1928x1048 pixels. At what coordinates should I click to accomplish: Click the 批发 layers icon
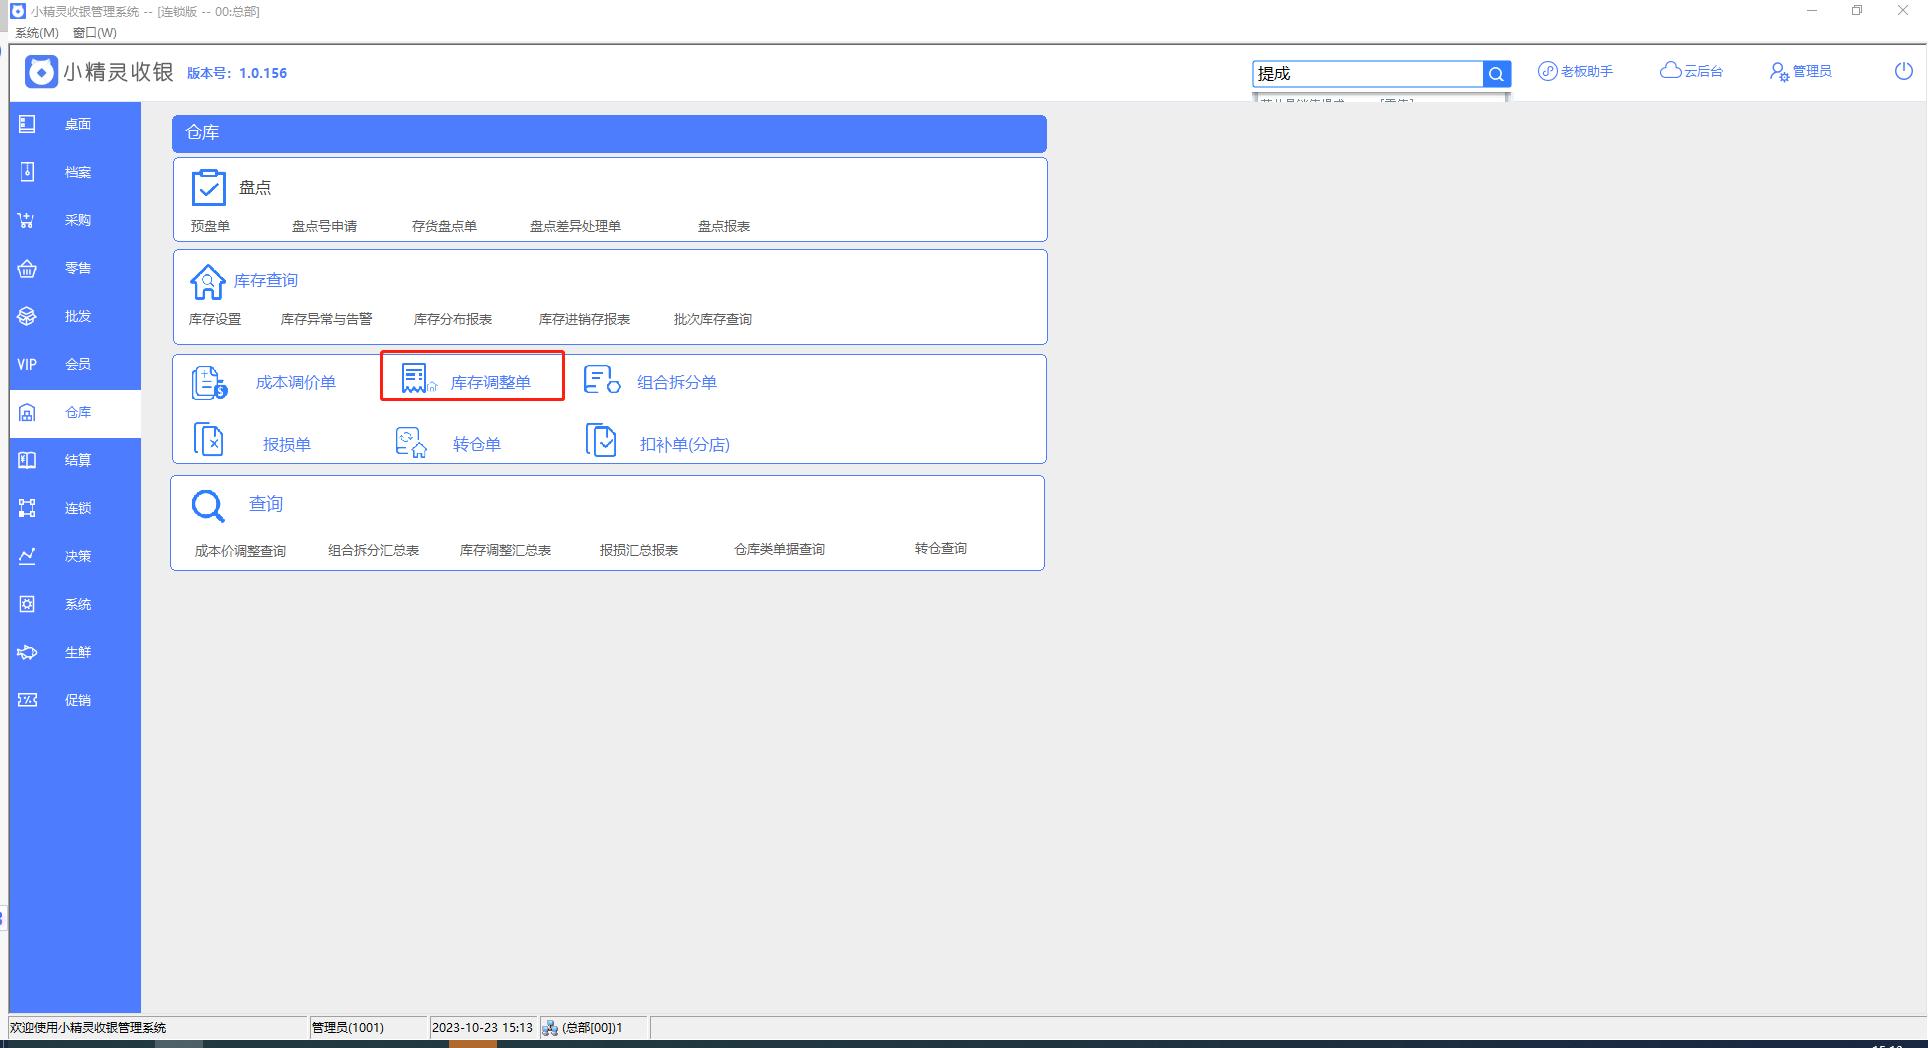(27, 316)
